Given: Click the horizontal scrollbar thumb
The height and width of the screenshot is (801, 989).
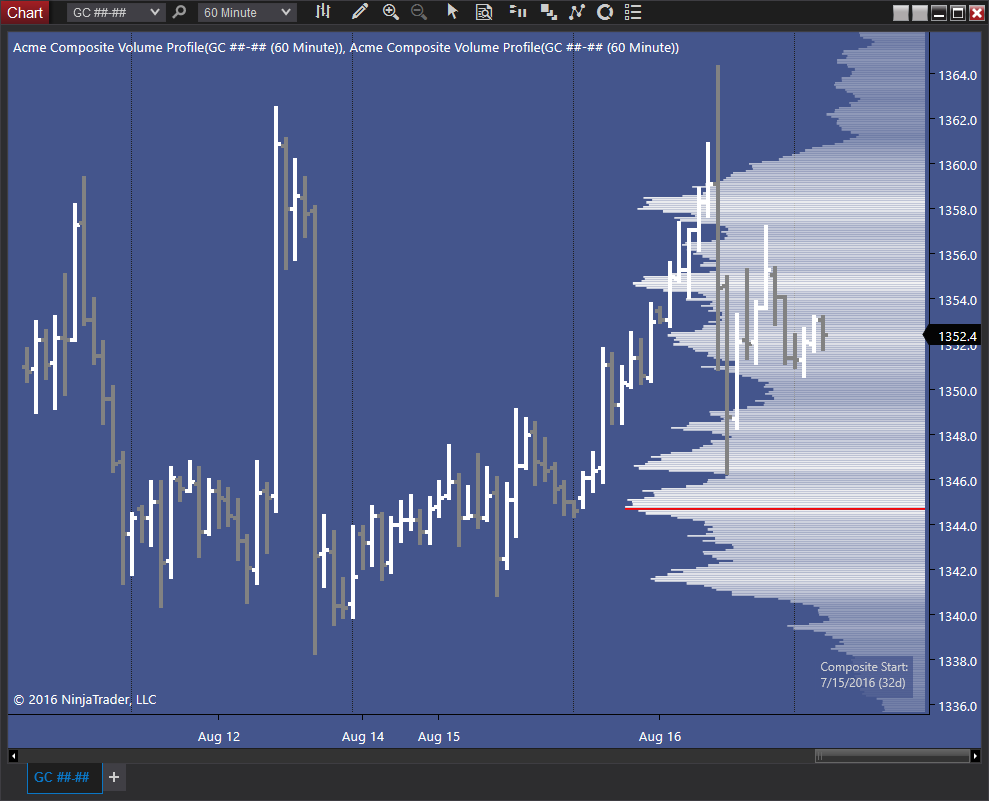Looking at the screenshot, I should tap(891, 756).
